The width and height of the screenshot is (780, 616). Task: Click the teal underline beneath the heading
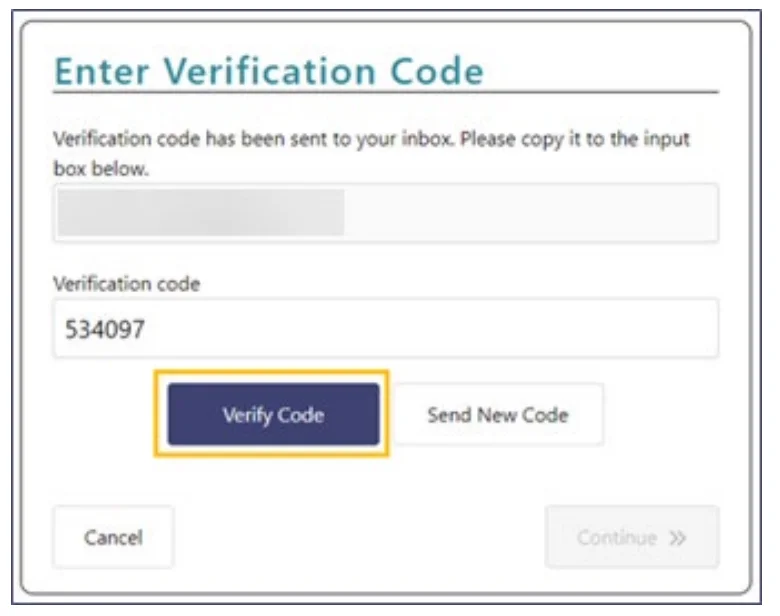coord(385,93)
